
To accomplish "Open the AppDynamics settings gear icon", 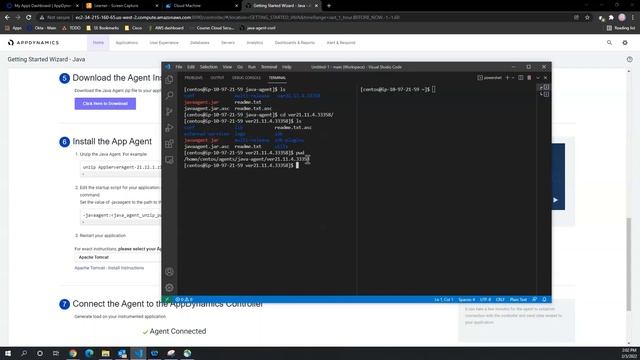I will [625, 42].
